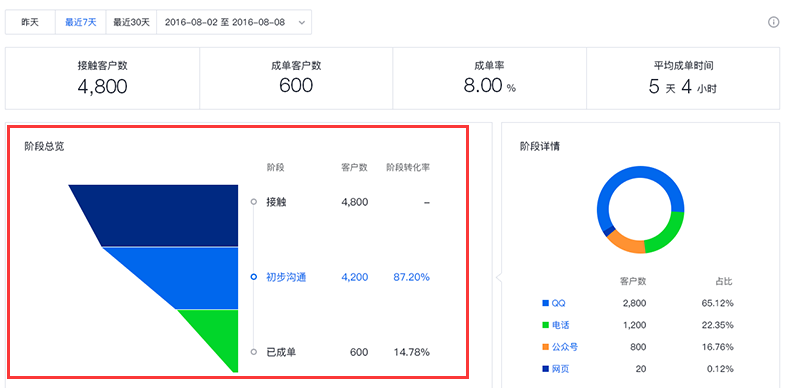This screenshot has height=388, width=789.
Task: Open the QQ channel link
Action: click(x=559, y=303)
